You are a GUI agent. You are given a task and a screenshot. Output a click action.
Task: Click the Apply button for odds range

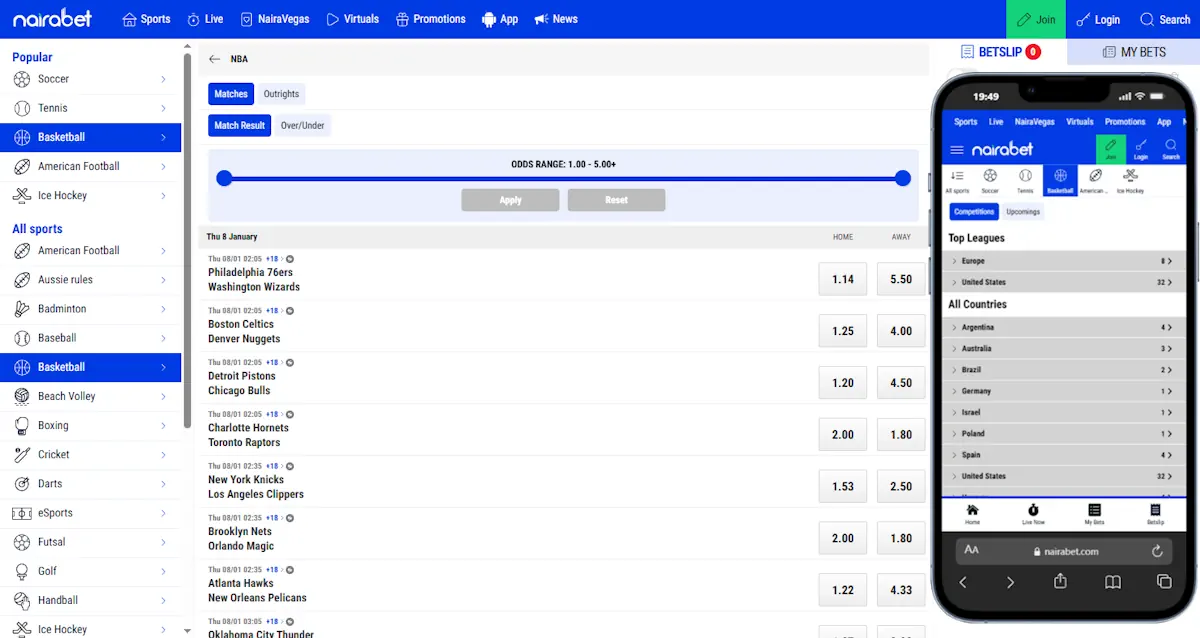point(510,199)
